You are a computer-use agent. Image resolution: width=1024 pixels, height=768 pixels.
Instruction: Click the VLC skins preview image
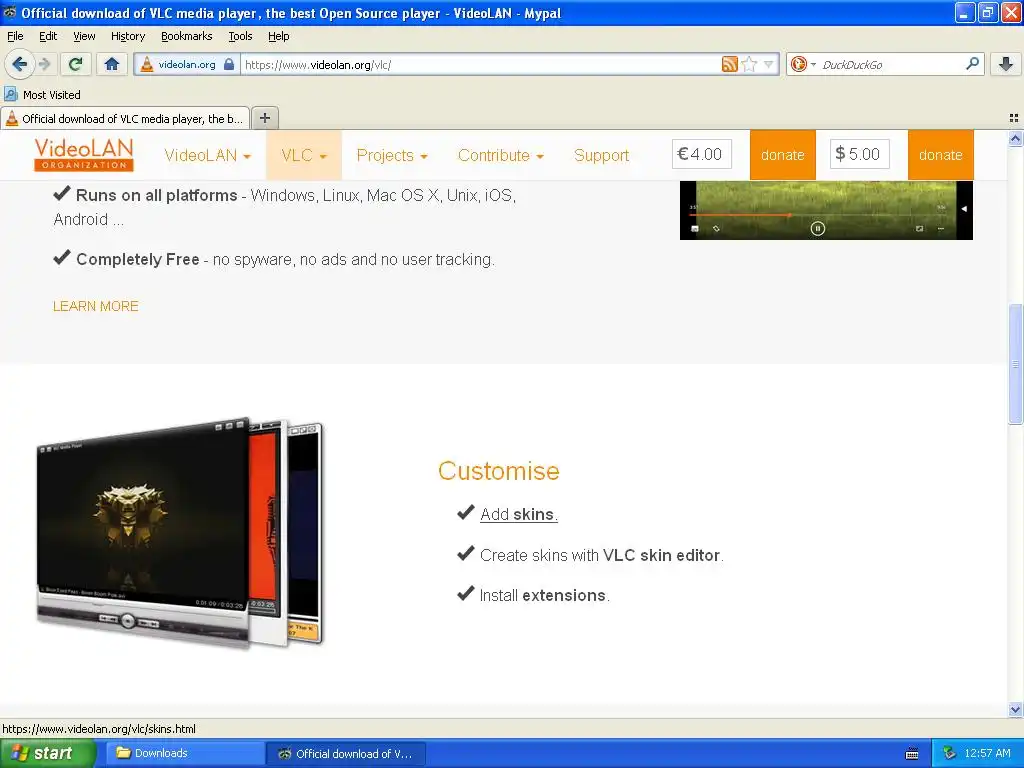click(180, 533)
